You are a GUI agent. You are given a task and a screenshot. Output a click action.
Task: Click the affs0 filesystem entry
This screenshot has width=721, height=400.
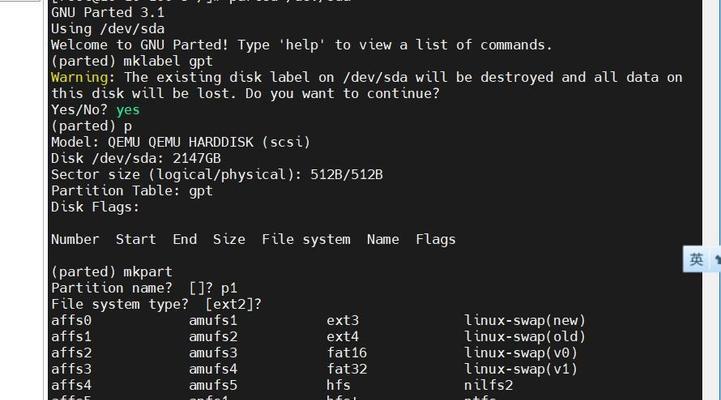tap(71, 320)
